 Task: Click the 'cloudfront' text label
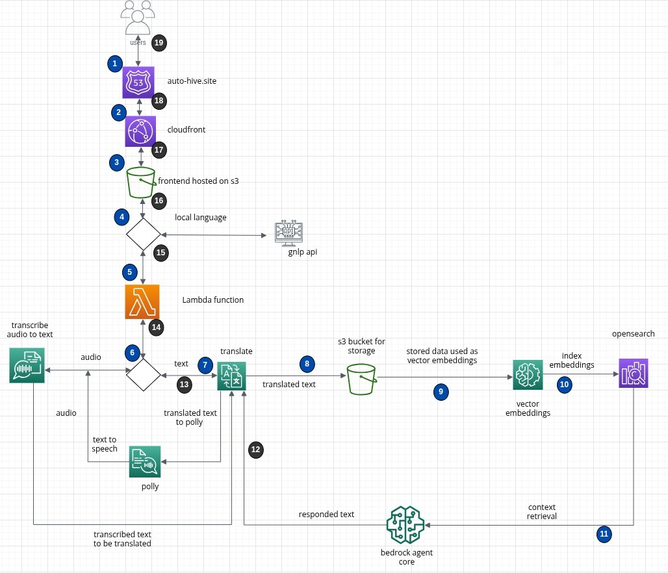click(186, 130)
